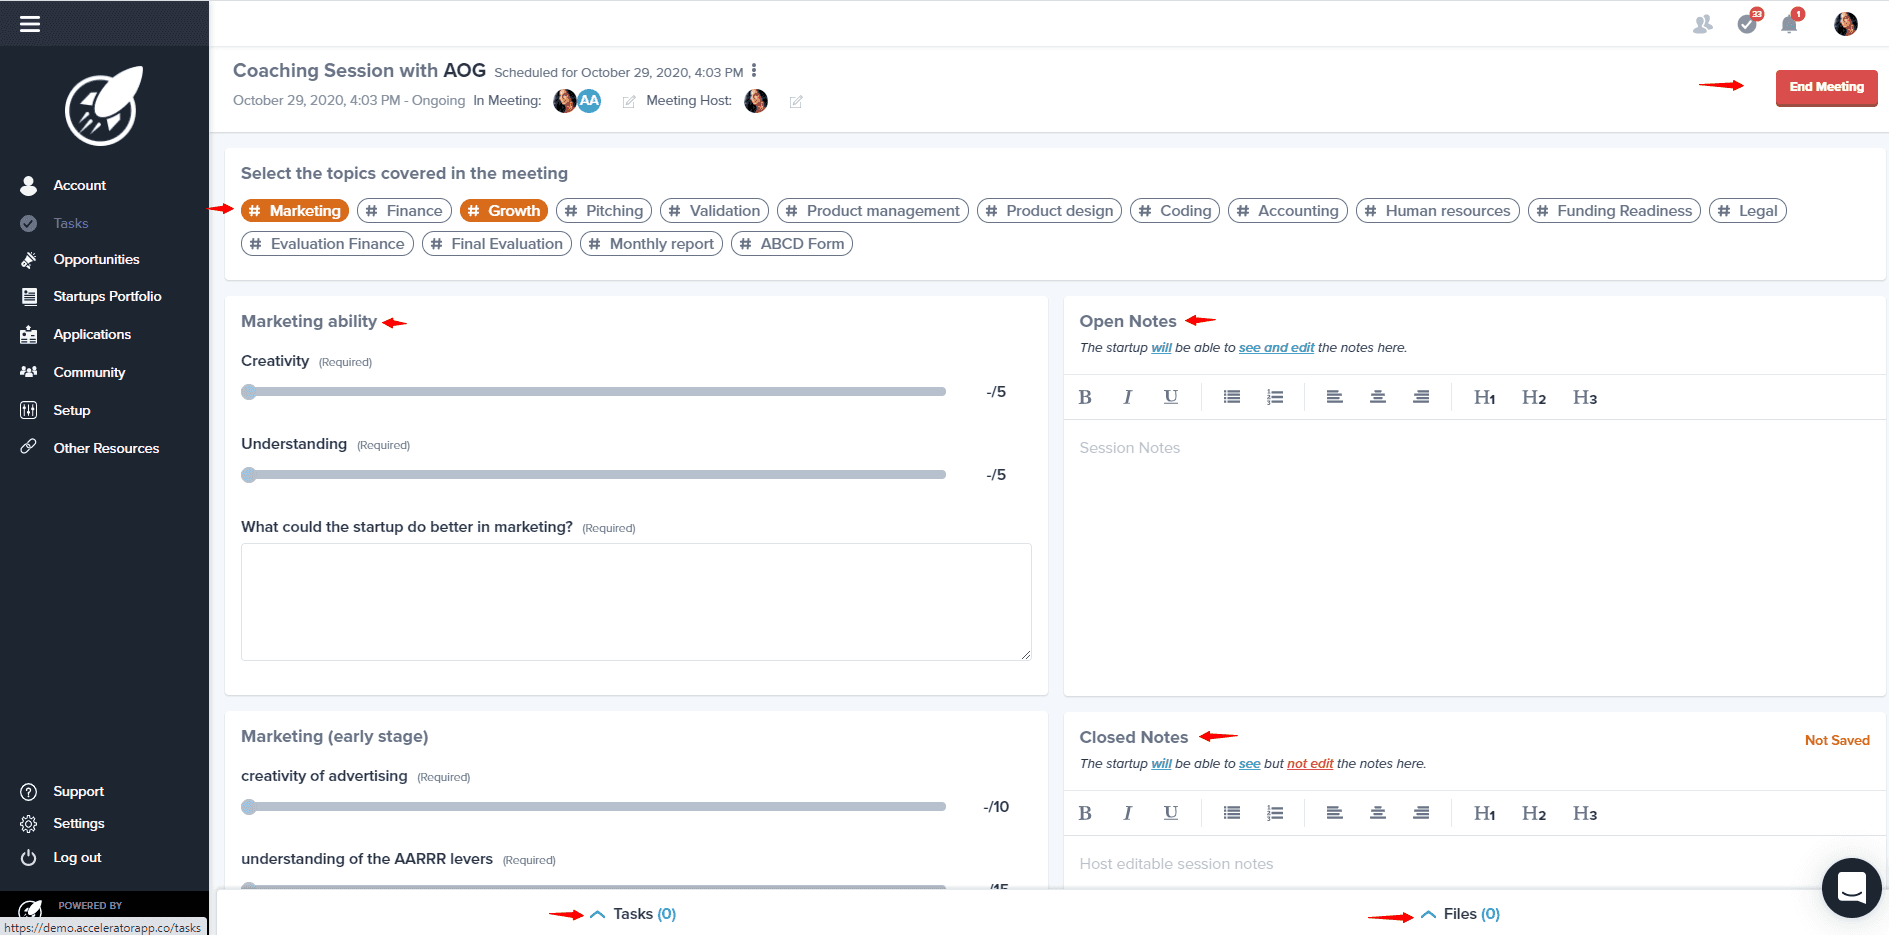Expand the Tasks (0) bottom panel

click(x=633, y=914)
